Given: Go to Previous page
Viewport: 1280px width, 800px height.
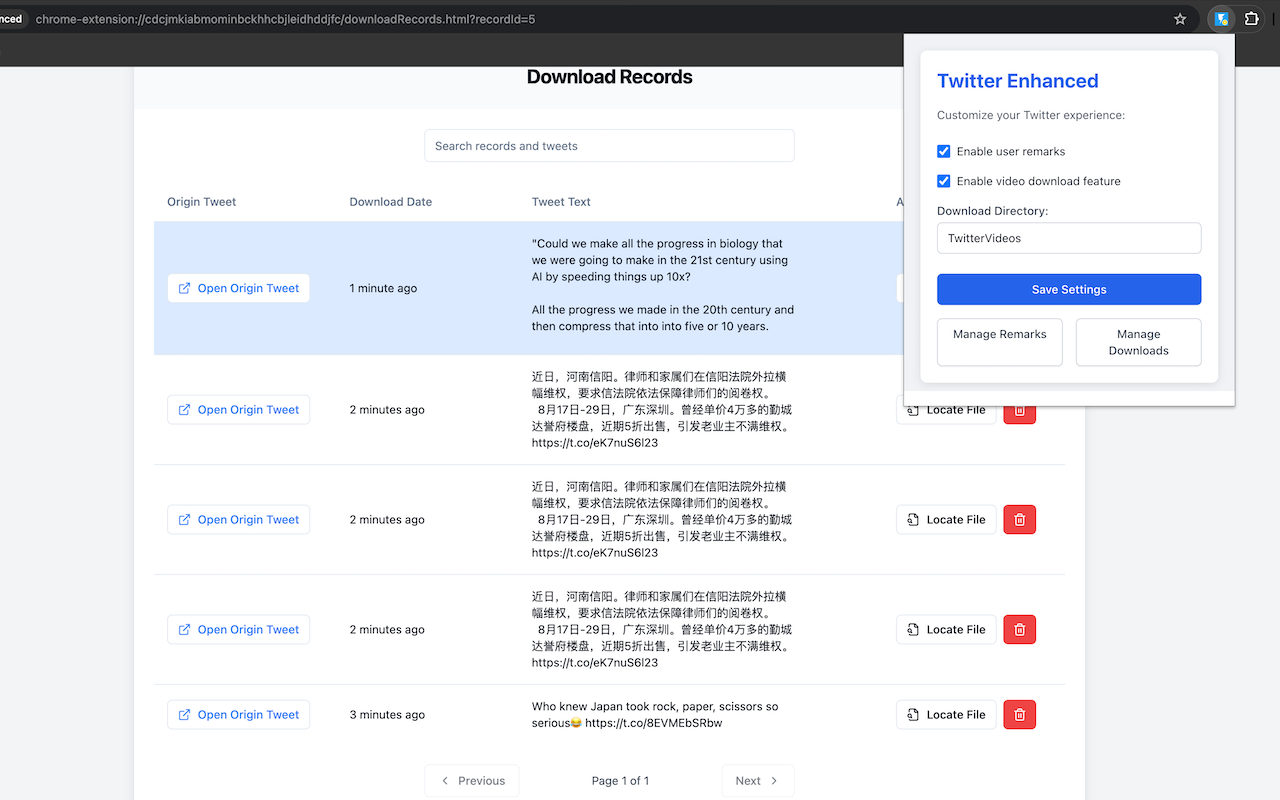Looking at the screenshot, I should [x=472, y=781].
